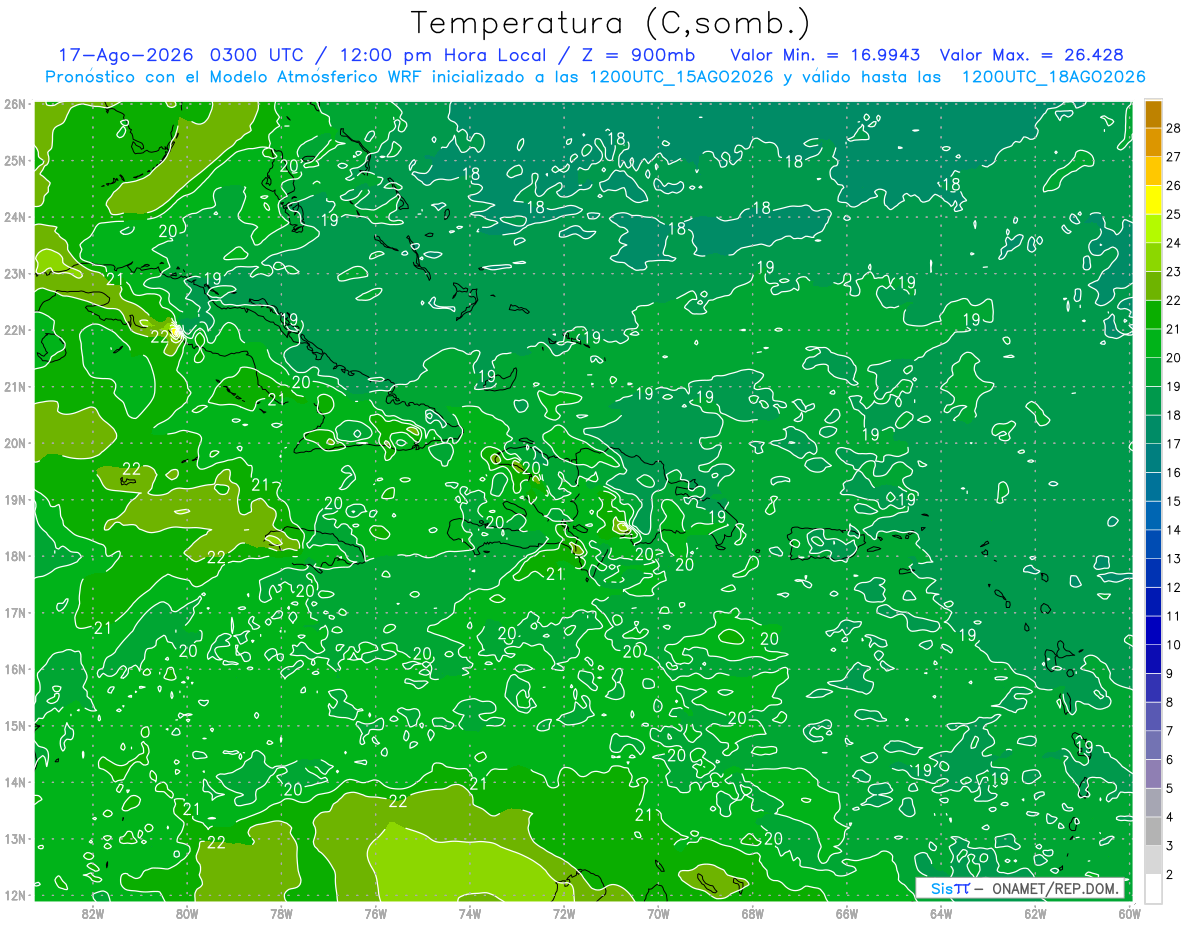Viewport: 1200px width, 927px height.
Task: Pick the yellow swatch between 25 and 26
Action: (1153, 199)
